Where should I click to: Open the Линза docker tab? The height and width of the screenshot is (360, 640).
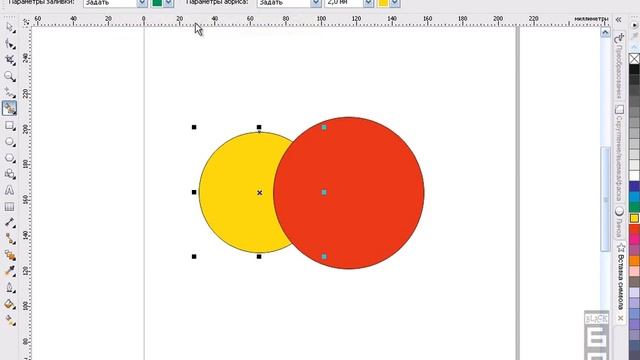click(x=619, y=223)
